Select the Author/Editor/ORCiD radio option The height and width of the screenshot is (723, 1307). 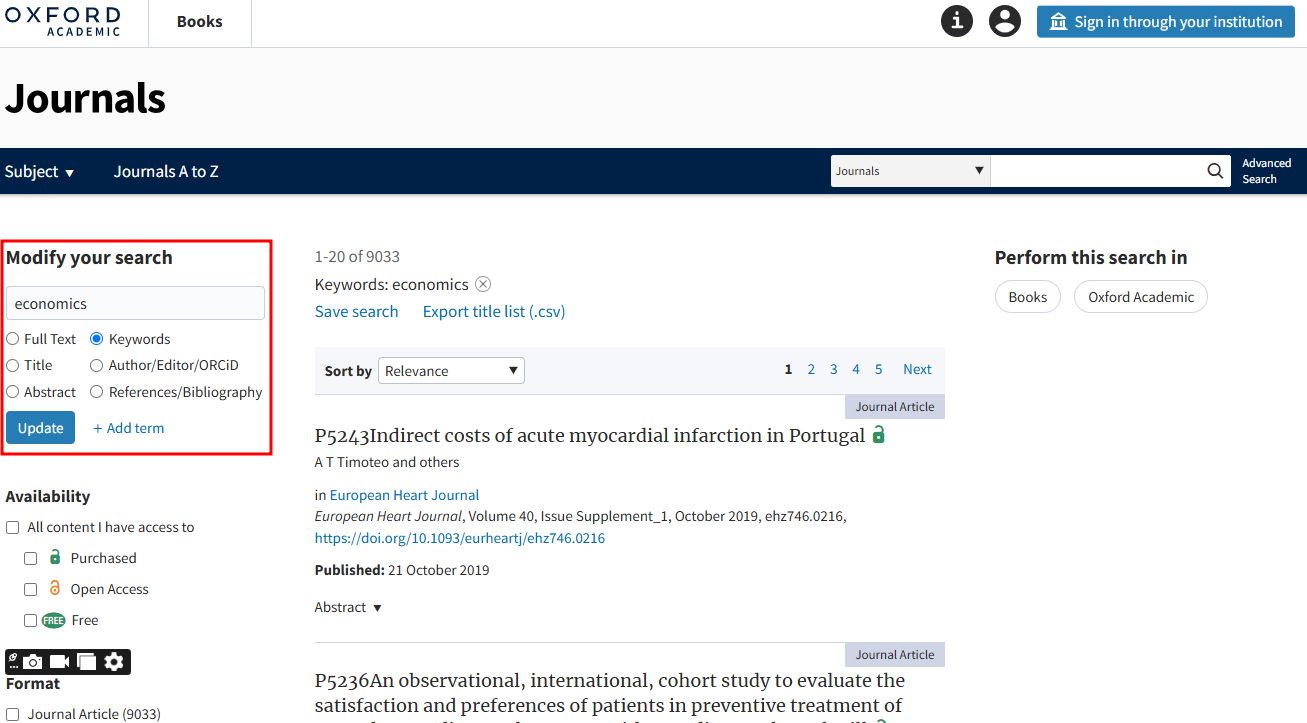click(97, 366)
